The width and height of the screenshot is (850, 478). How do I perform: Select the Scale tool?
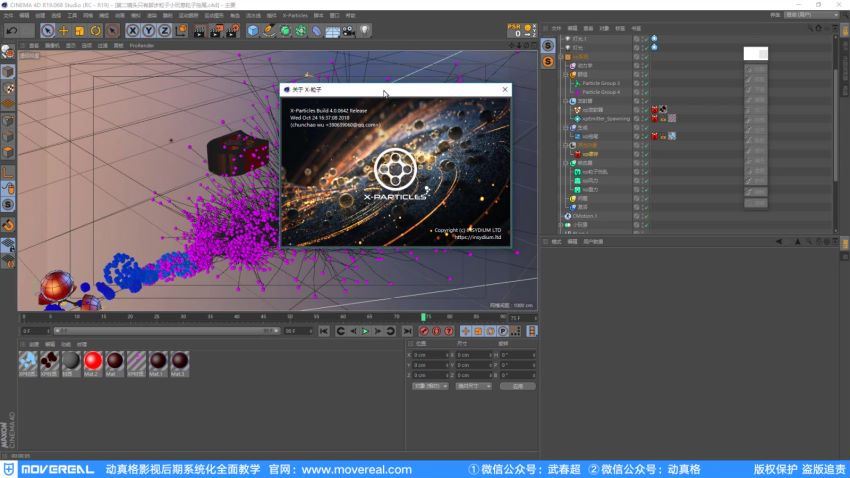pos(80,31)
